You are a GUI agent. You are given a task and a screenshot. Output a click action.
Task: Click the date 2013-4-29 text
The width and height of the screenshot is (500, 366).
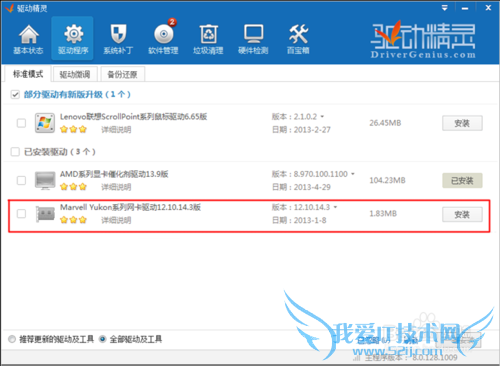click(x=312, y=187)
